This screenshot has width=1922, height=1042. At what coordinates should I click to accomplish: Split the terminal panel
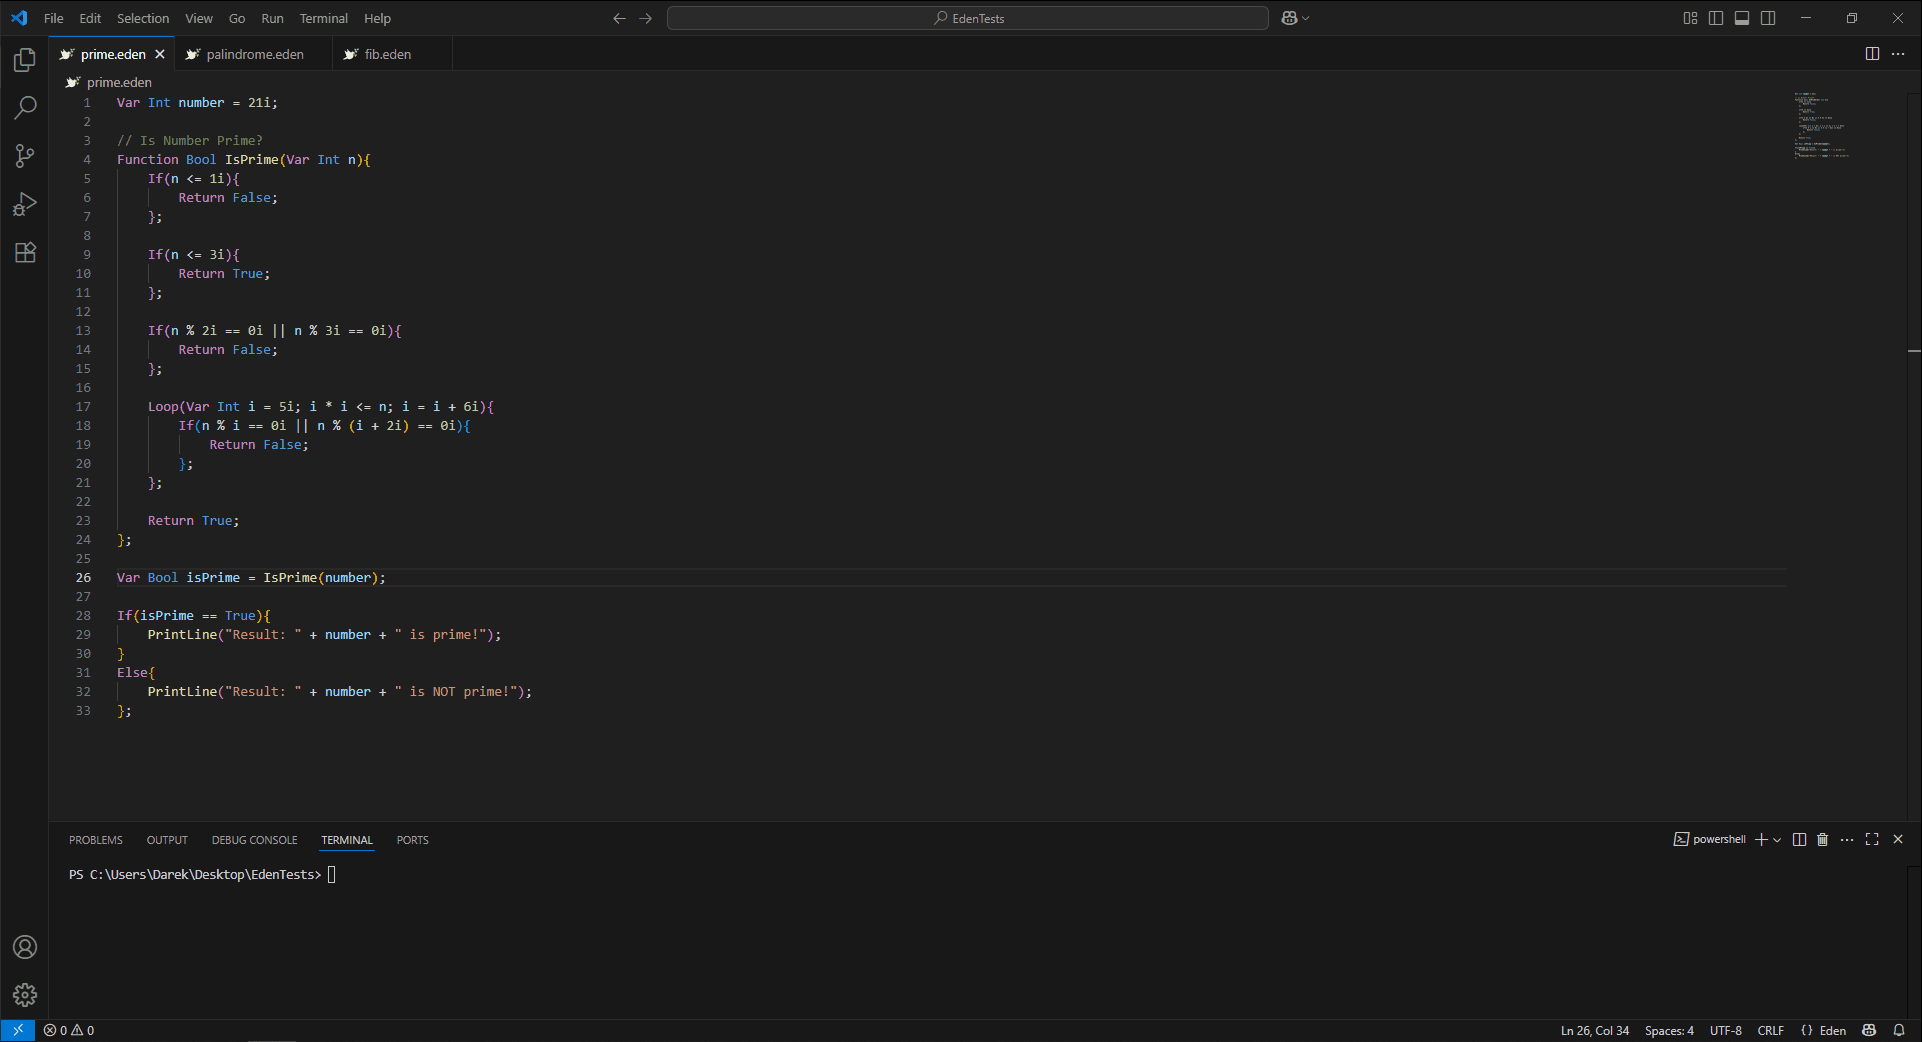click(x=1799, y=840)
